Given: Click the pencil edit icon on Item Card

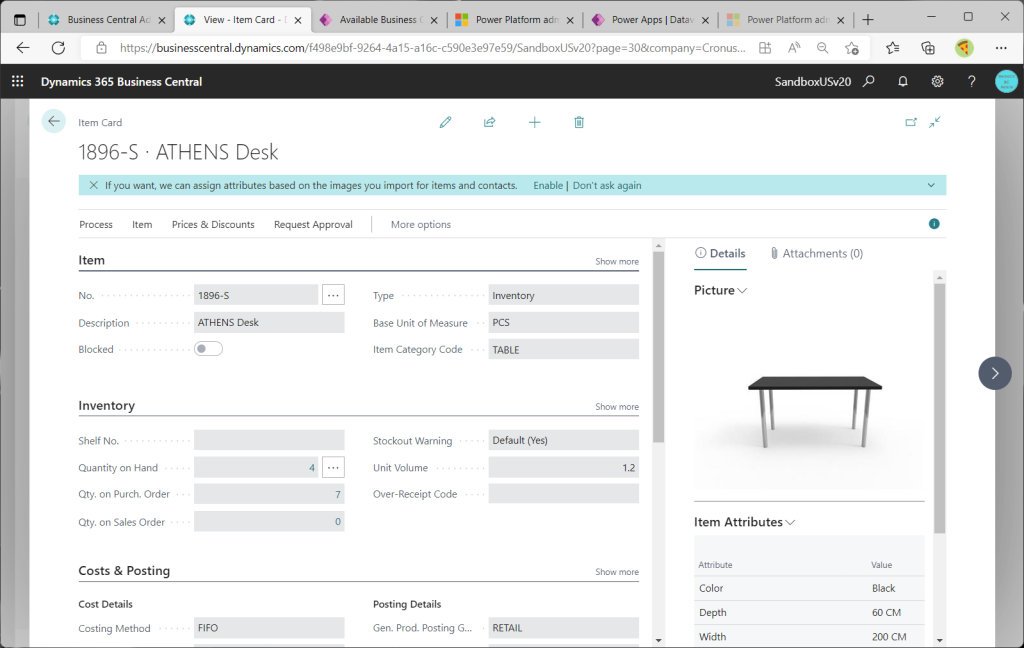Looking at the screenshot, I should click(x=445, y=122).
